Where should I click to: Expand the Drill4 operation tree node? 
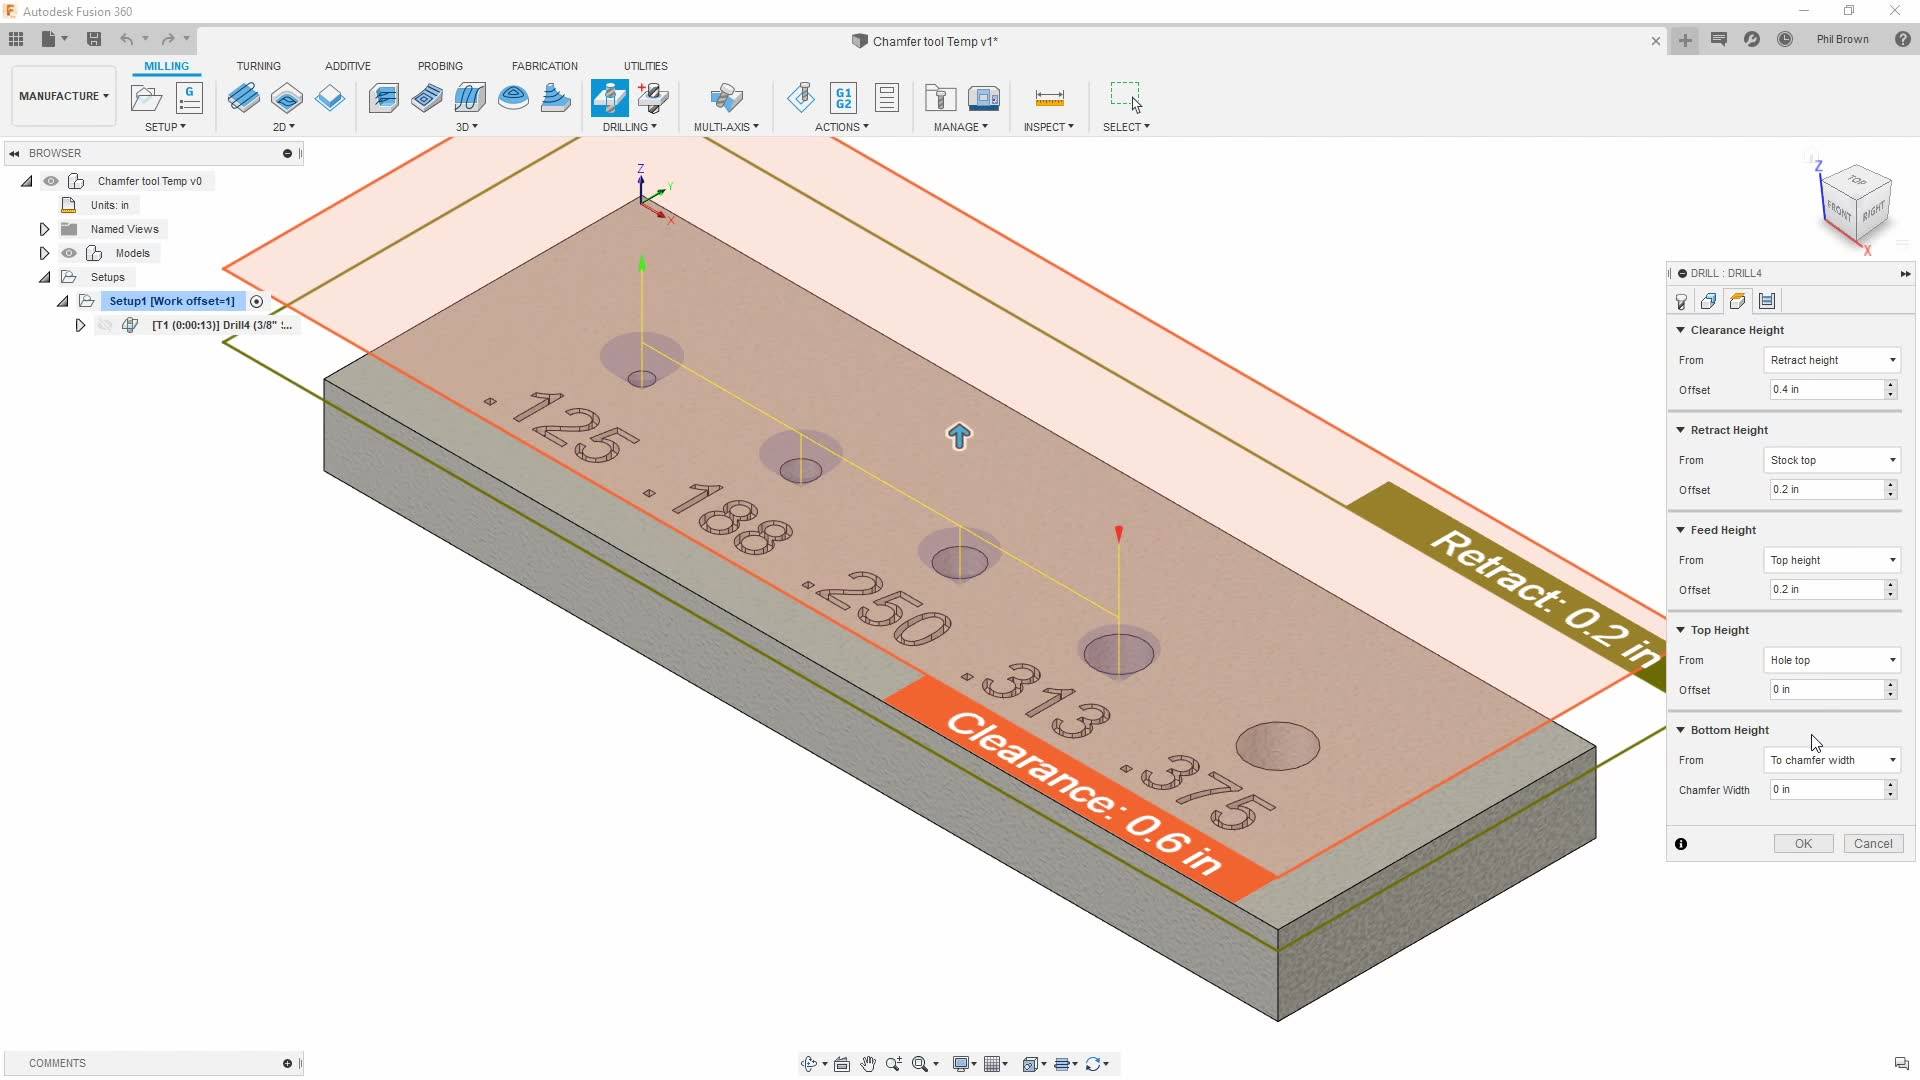(81, 325)
